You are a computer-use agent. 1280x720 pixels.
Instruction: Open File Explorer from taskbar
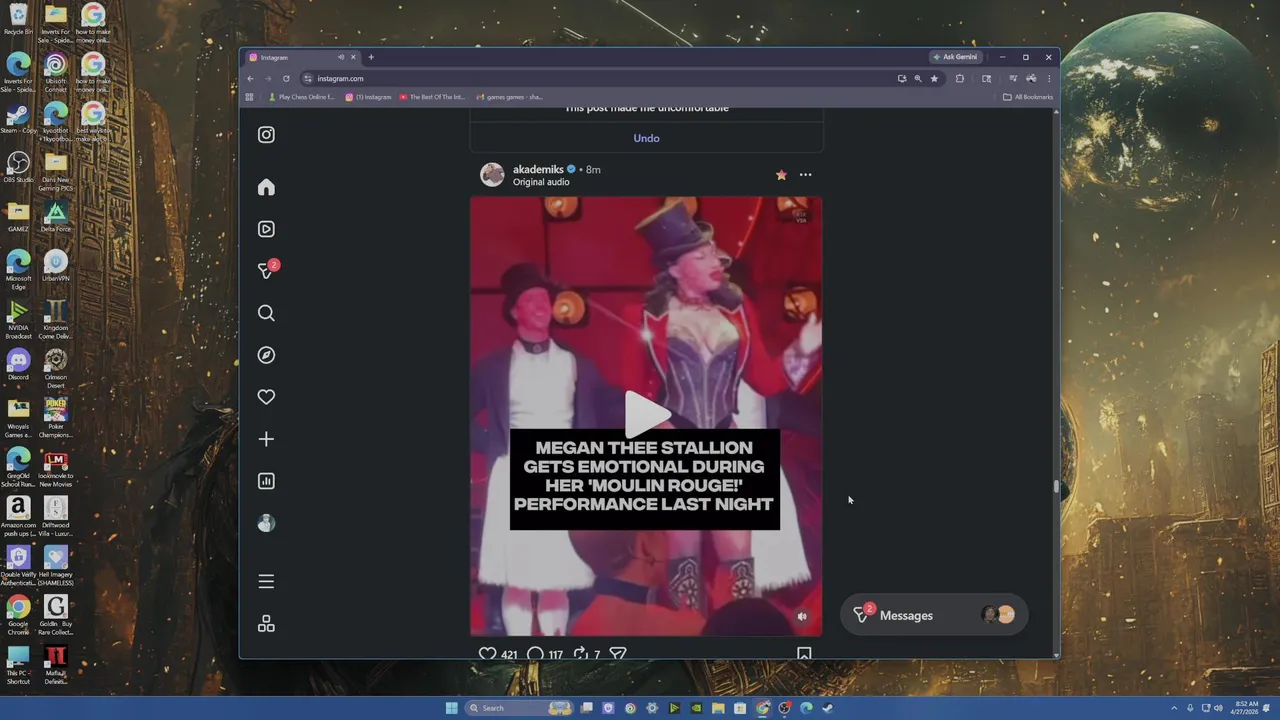(718, 708)
